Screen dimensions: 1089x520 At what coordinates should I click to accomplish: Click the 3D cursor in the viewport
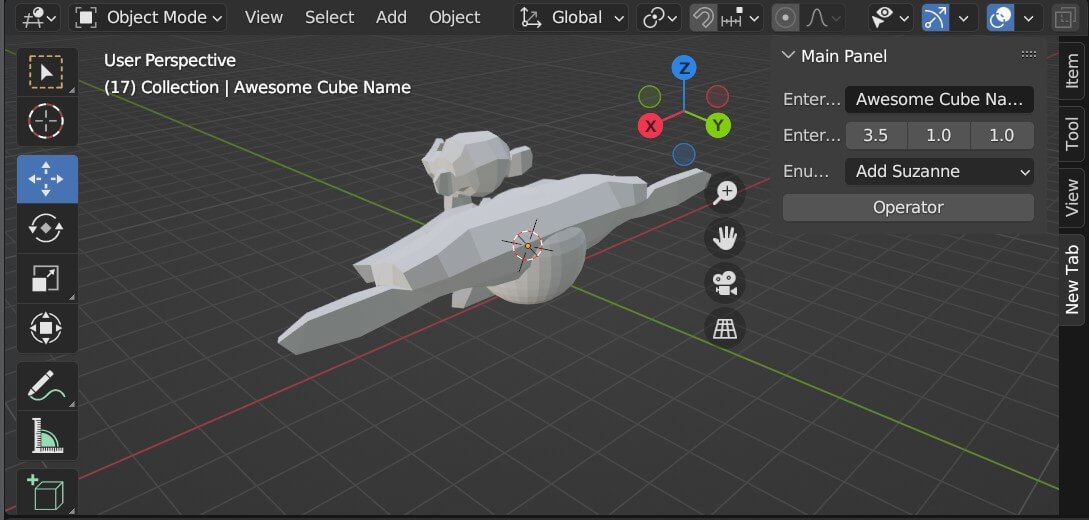click(x=527, y=245)
